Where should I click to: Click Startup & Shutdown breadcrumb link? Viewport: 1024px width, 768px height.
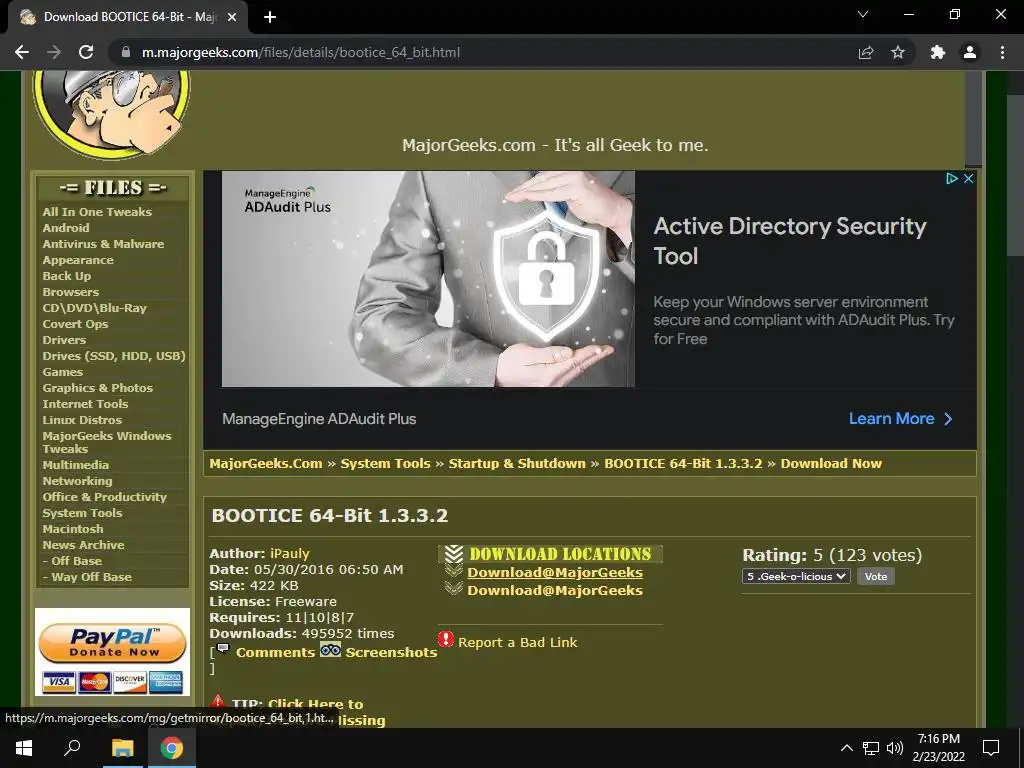coord(517,463)
